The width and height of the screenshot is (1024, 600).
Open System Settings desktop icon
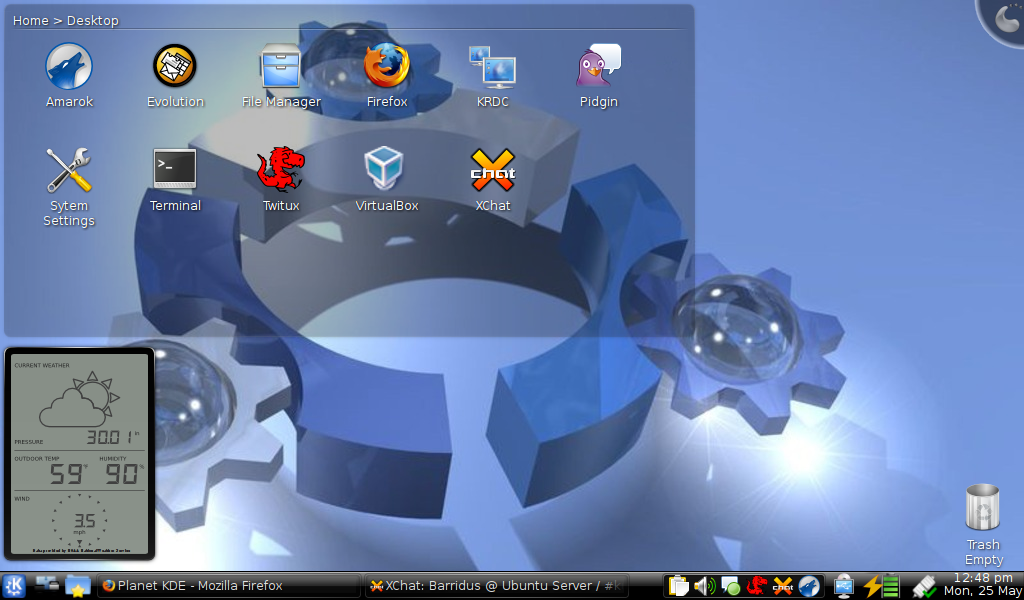point(69,171)
